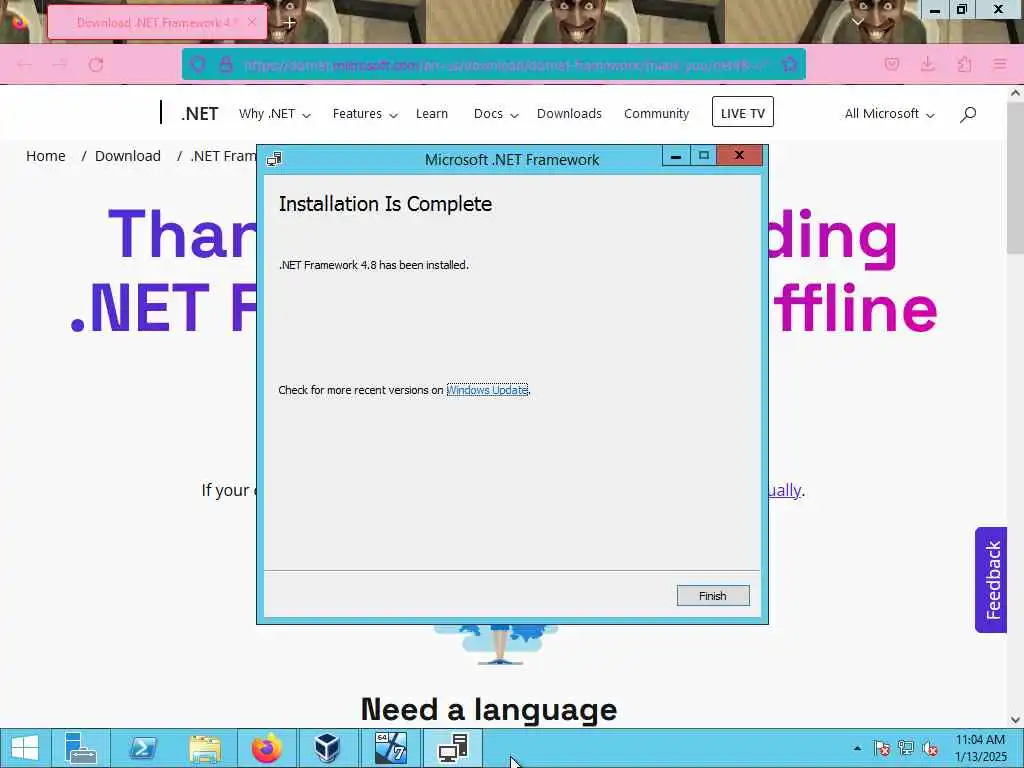Image resolution: width=1024 pixels, height=768 pixels.
Task: Close the Microsoft .NET Framework dialog
Action: pos(739,155)
